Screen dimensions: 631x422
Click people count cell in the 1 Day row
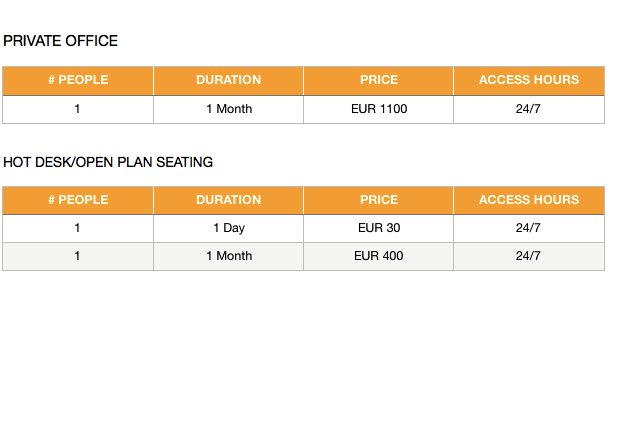[x=78, y=228]
